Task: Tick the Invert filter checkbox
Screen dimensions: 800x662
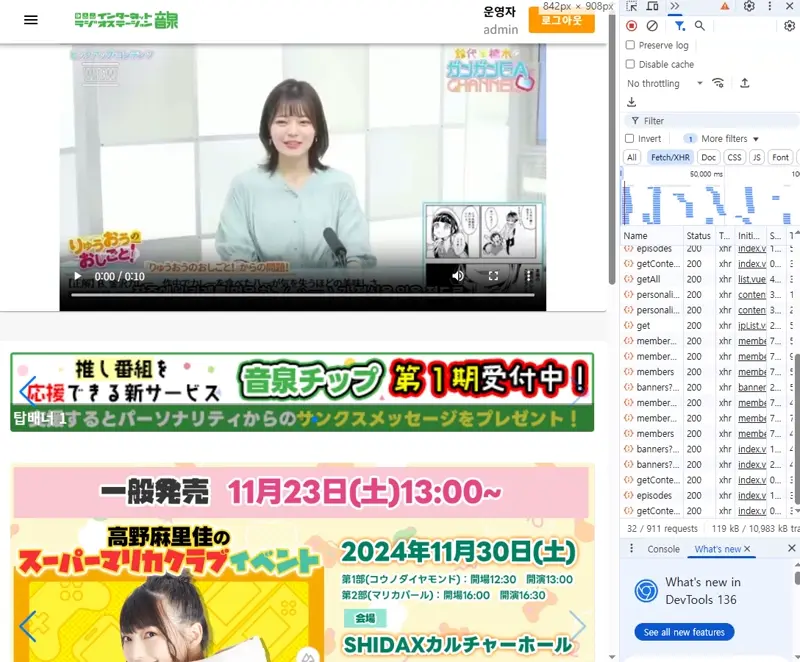Action: 630,139
